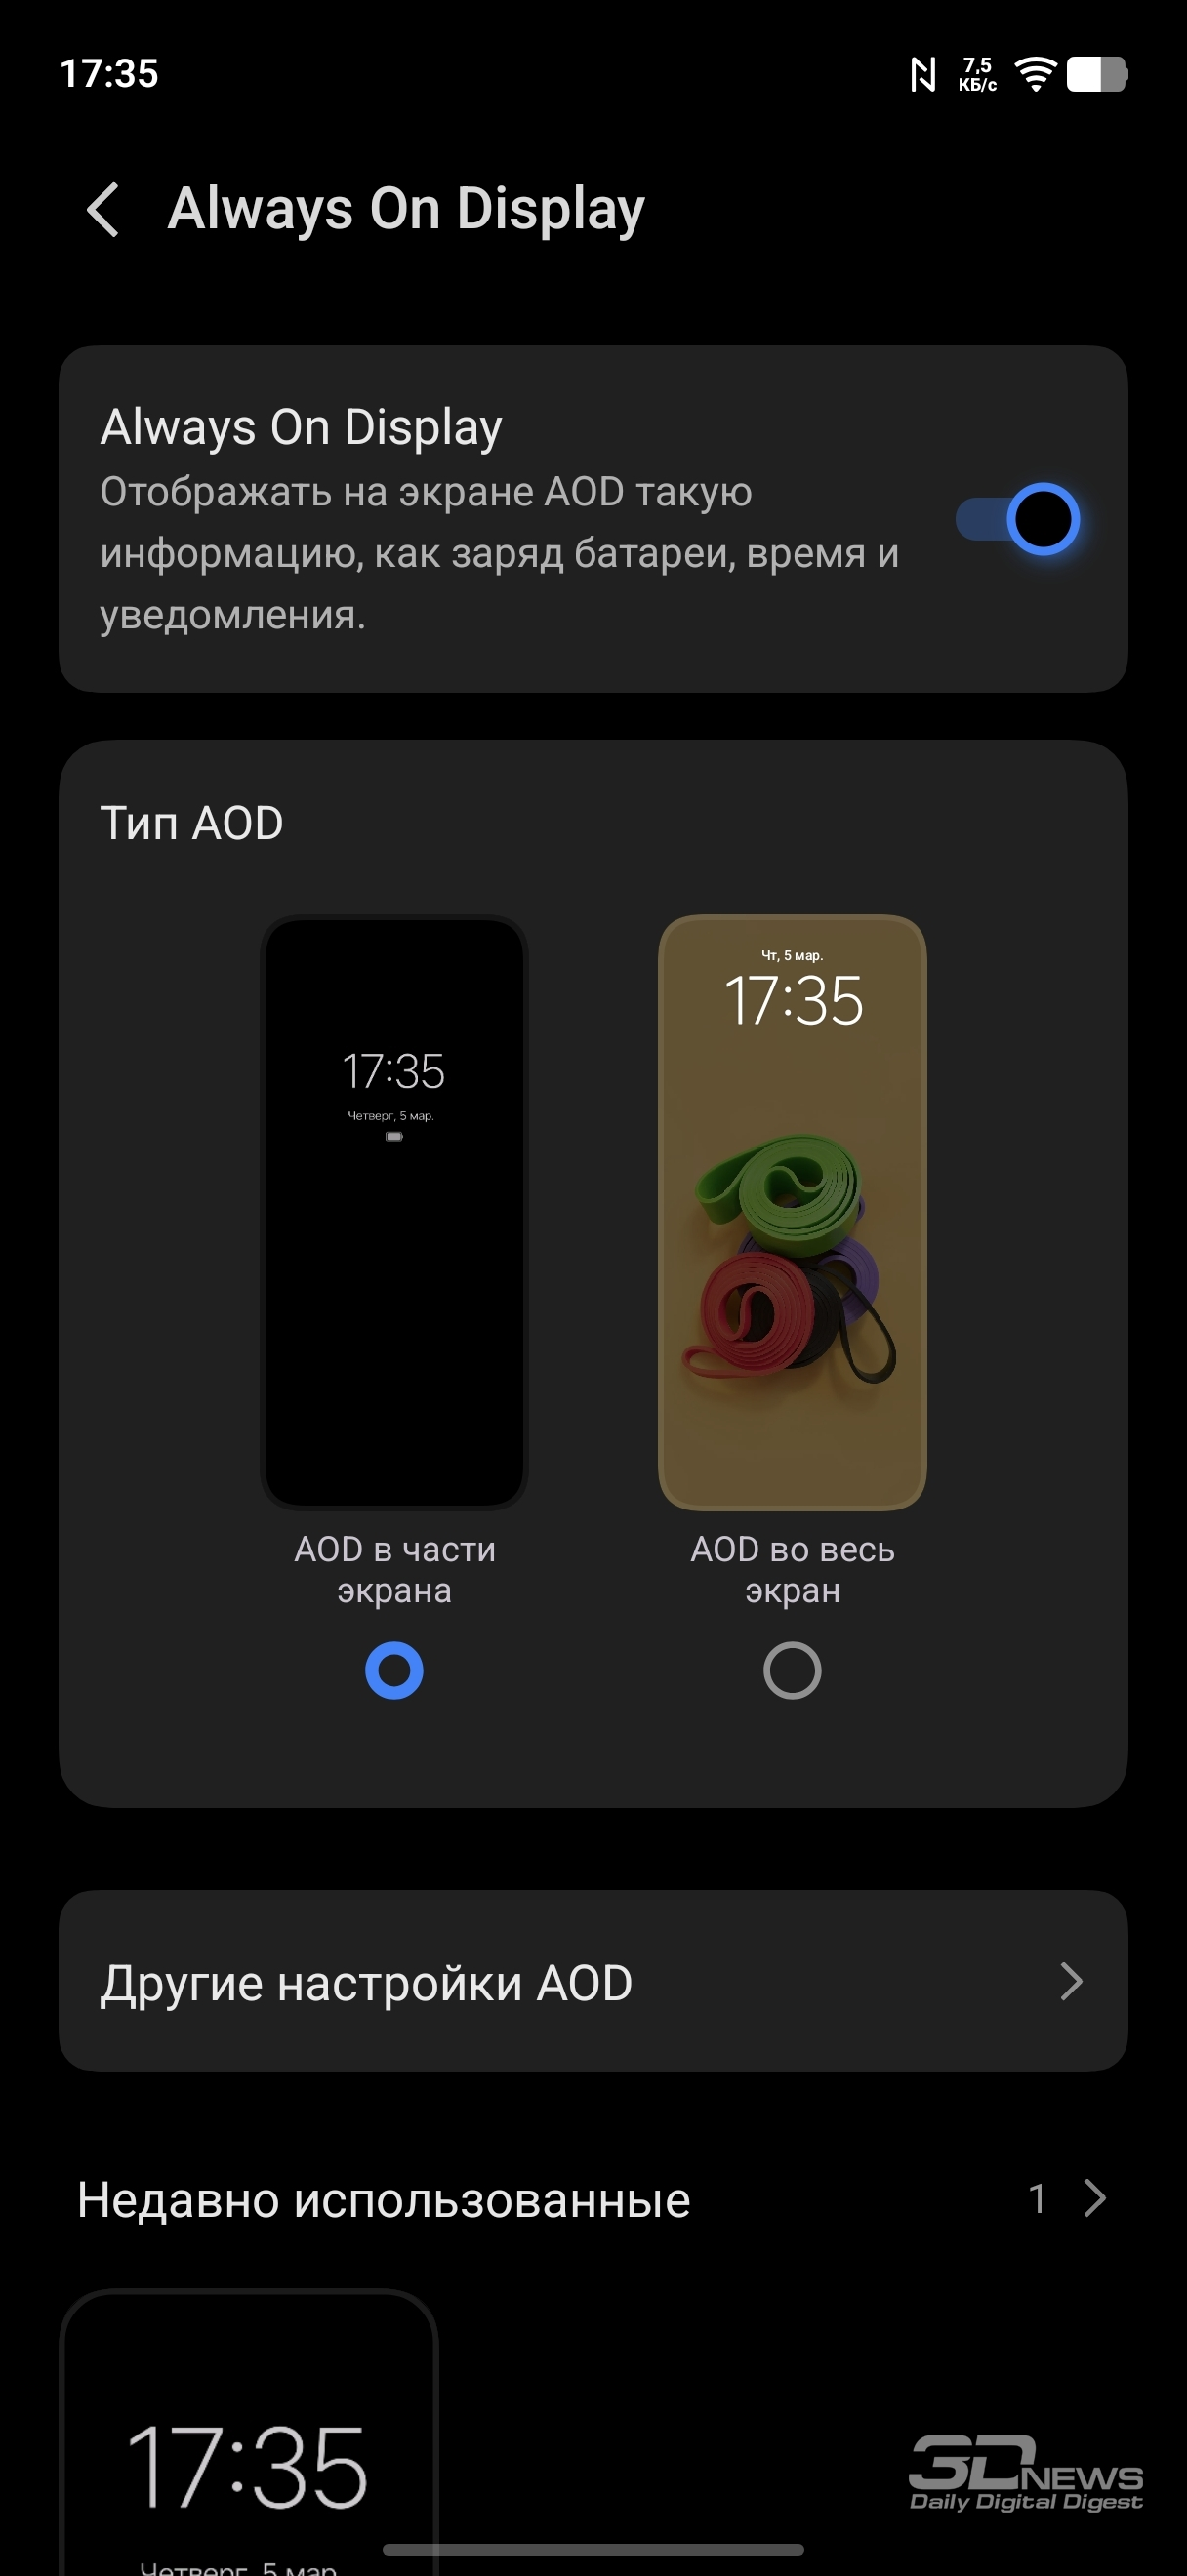The width and height of the screenshot is (1187, 2576).
Task: Open Другие настройки AOD menu item
Action: click(593, 1981)
